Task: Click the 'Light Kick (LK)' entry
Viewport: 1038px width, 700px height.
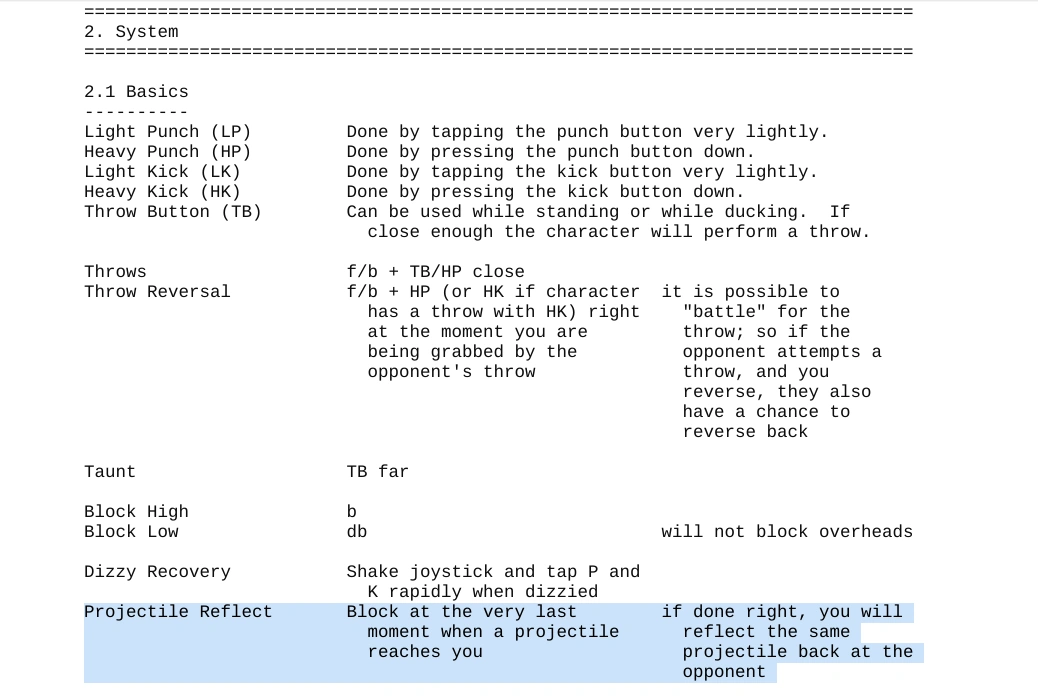Action: [x=162, y=172]
